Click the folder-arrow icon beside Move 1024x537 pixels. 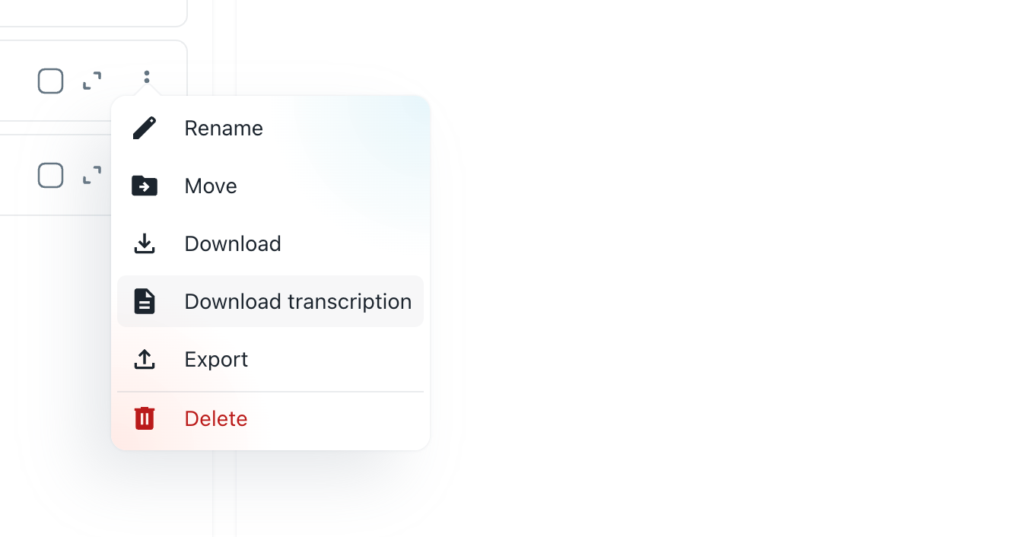[145, 186]
